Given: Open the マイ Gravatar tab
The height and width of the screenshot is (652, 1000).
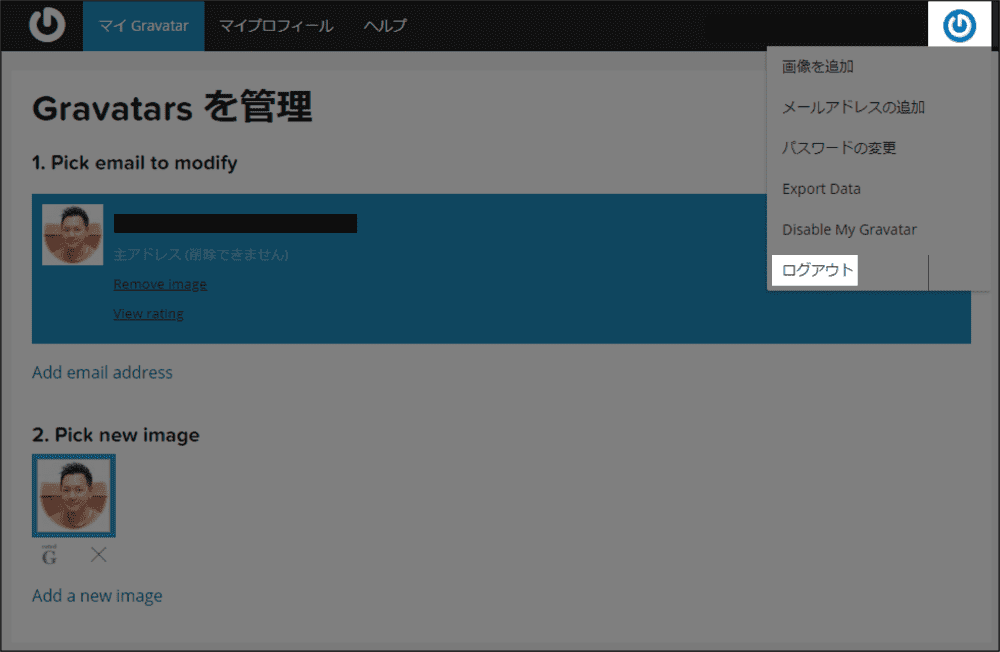Looking at the screenshot, I should pyautogui.click(x=143, y=26).
